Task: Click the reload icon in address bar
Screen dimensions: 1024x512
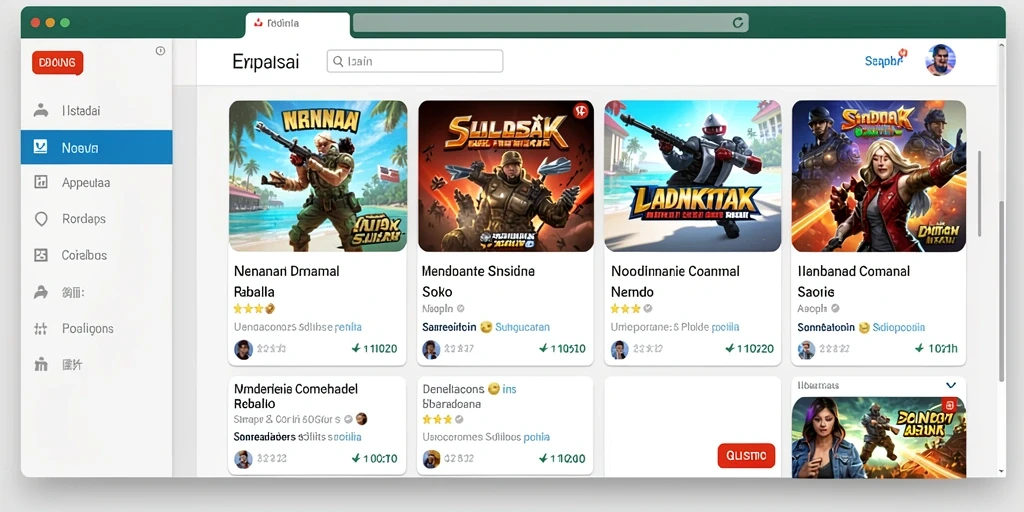Action: (738, 23)
